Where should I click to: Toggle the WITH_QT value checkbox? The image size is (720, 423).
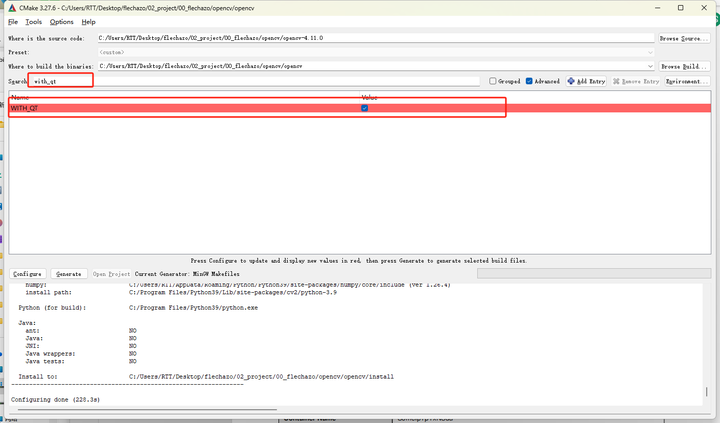[x=365, y=108]
